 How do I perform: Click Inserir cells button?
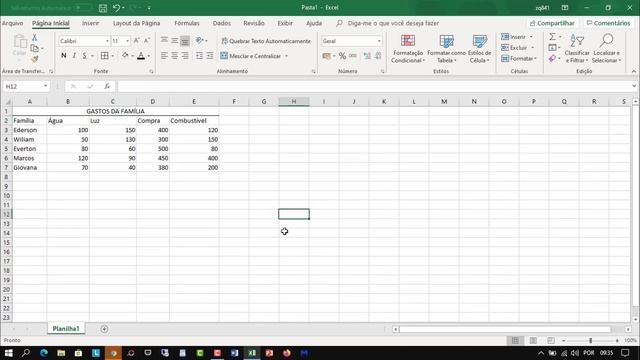[x=514, y=37]
